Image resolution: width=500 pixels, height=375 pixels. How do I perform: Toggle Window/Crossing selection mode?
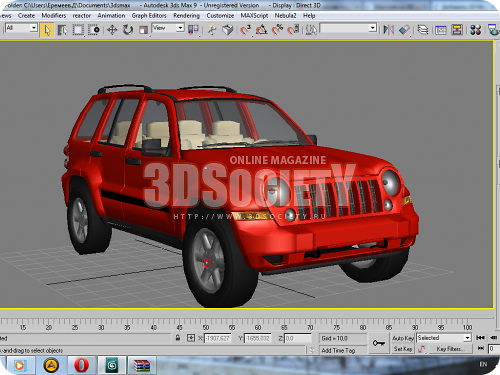pyautogui.click(x=94, y=30)
